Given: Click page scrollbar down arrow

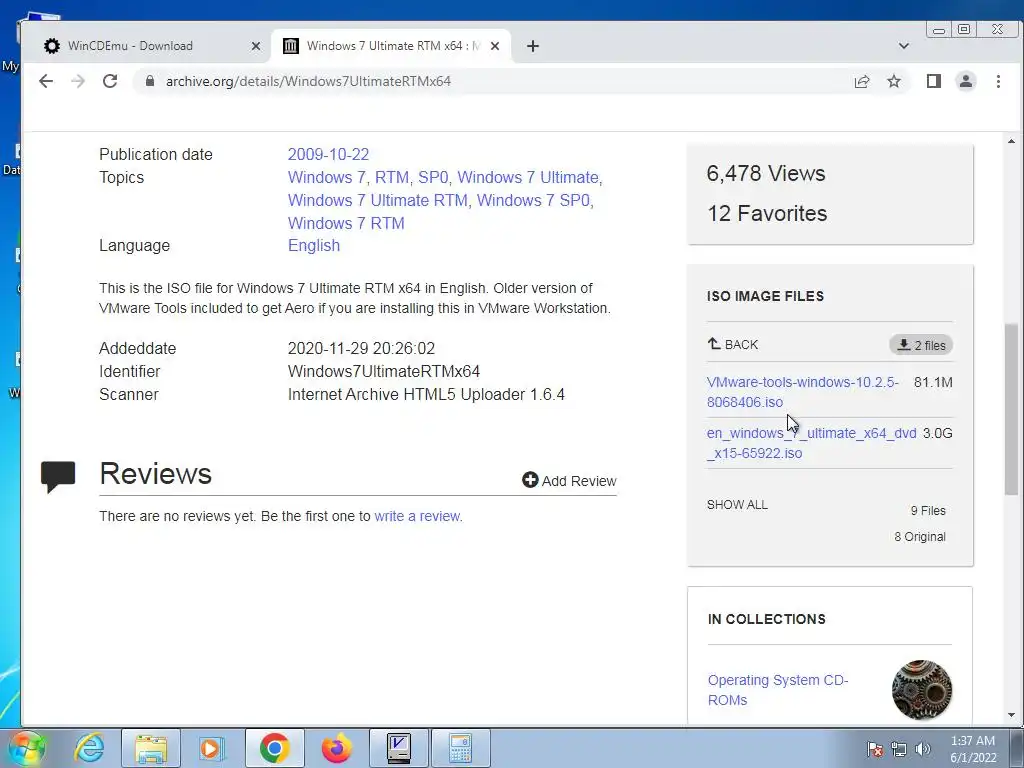Looking at the screenshot, I should tap(1011, 715).
